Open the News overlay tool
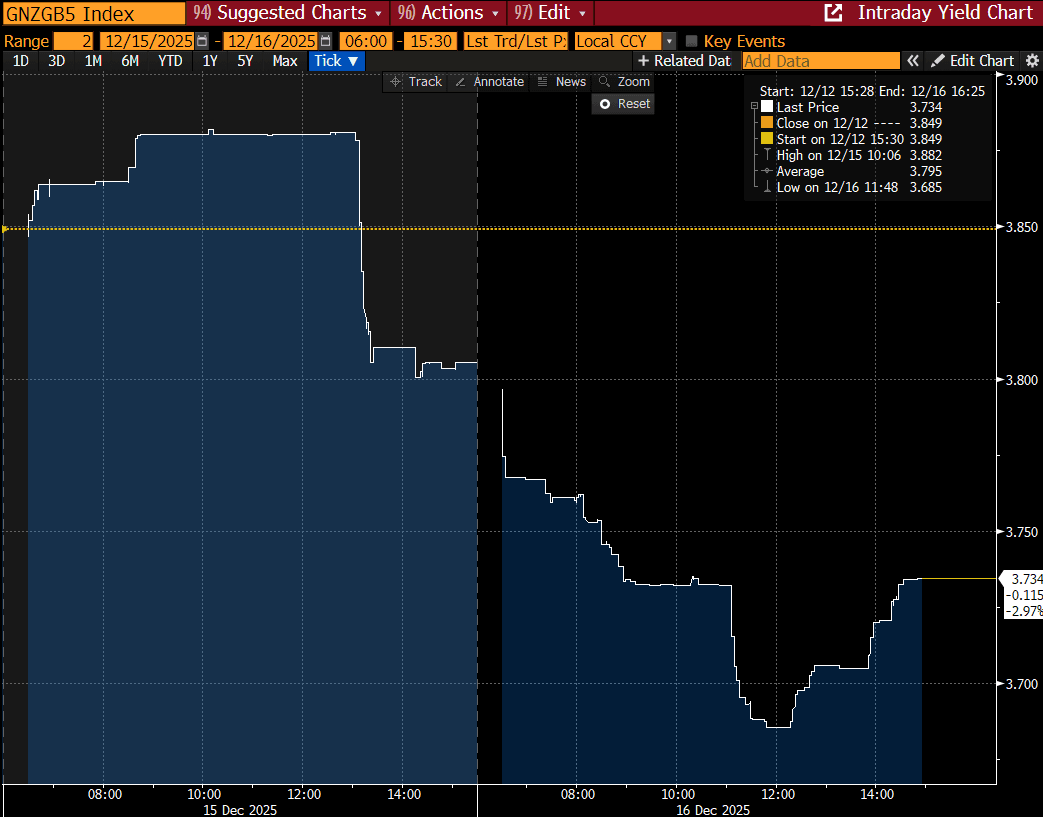 (x=562, y=82)
